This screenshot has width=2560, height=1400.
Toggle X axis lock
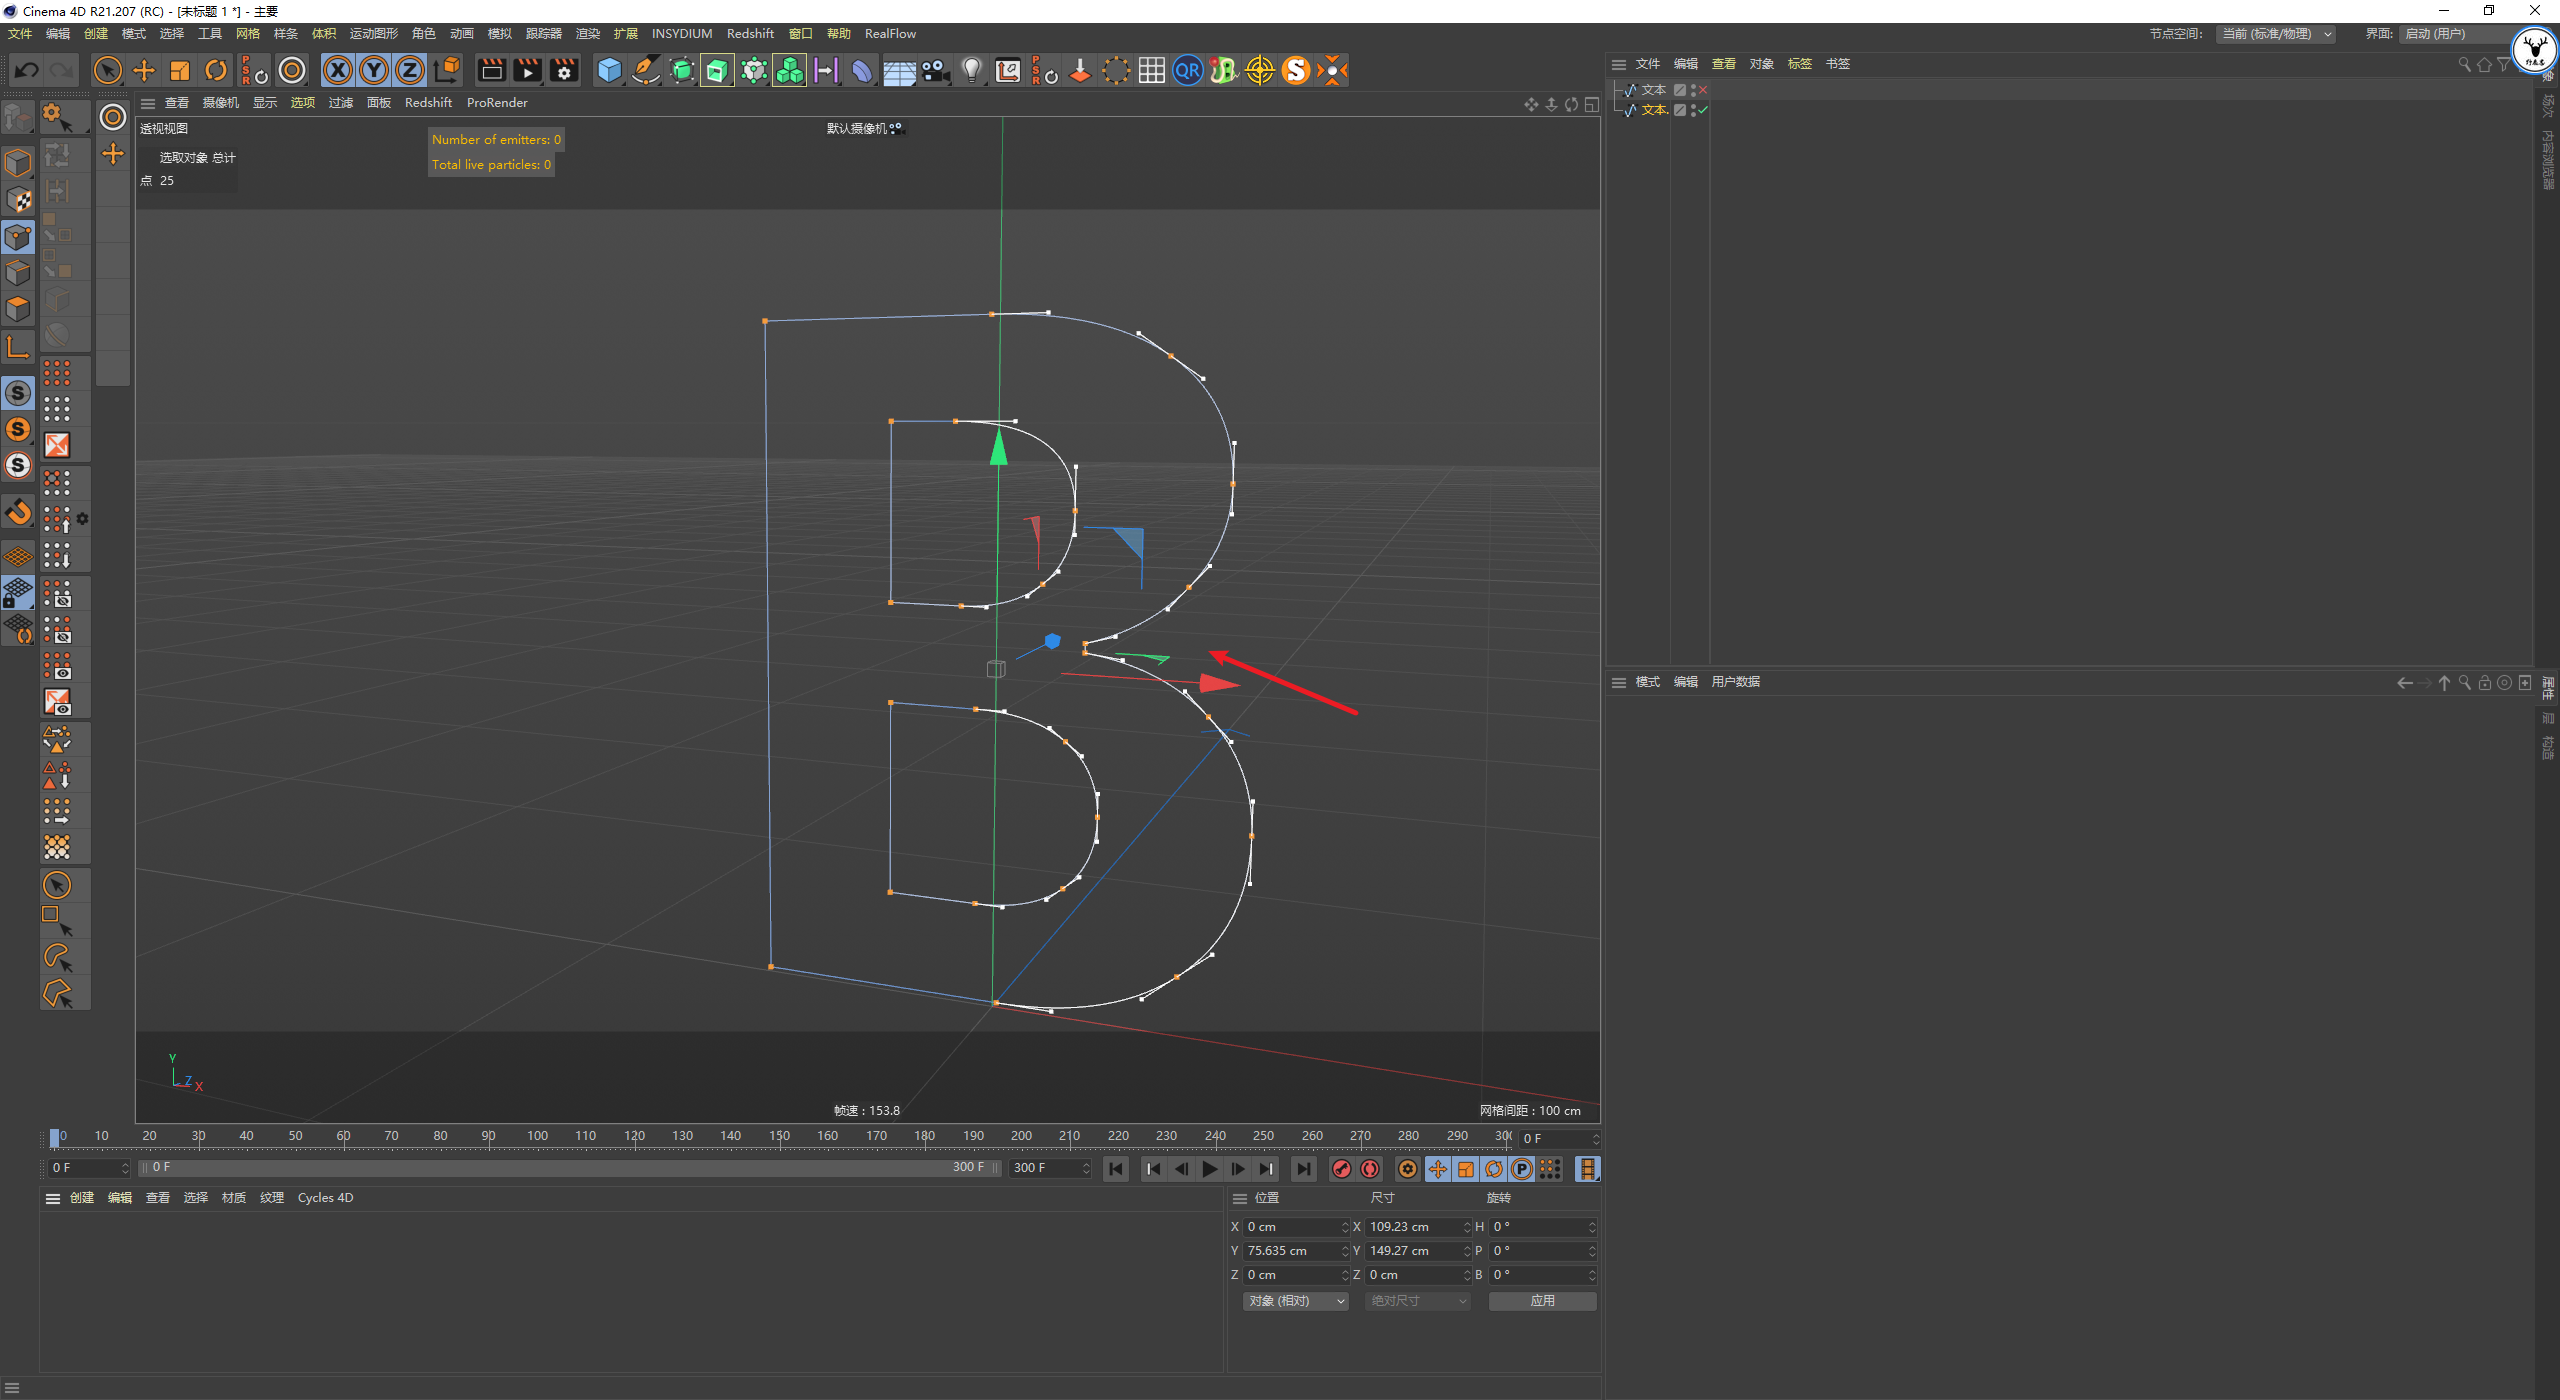click(x=338, y=70)
